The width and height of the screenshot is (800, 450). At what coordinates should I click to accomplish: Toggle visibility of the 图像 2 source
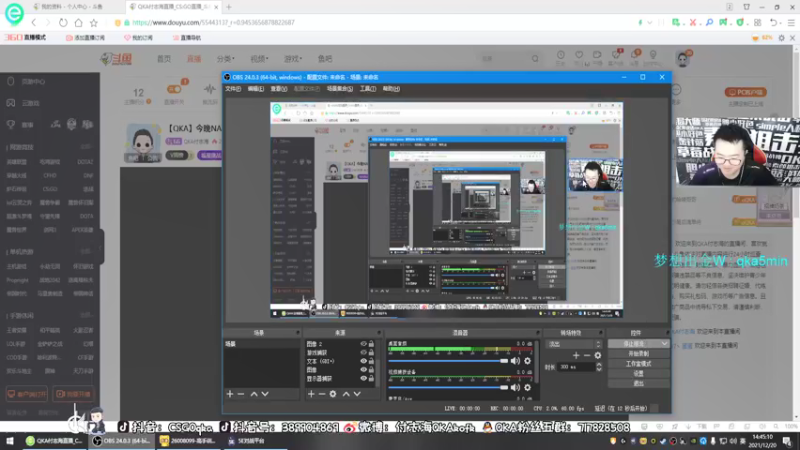pyautogui.click(x=363, y=344)
